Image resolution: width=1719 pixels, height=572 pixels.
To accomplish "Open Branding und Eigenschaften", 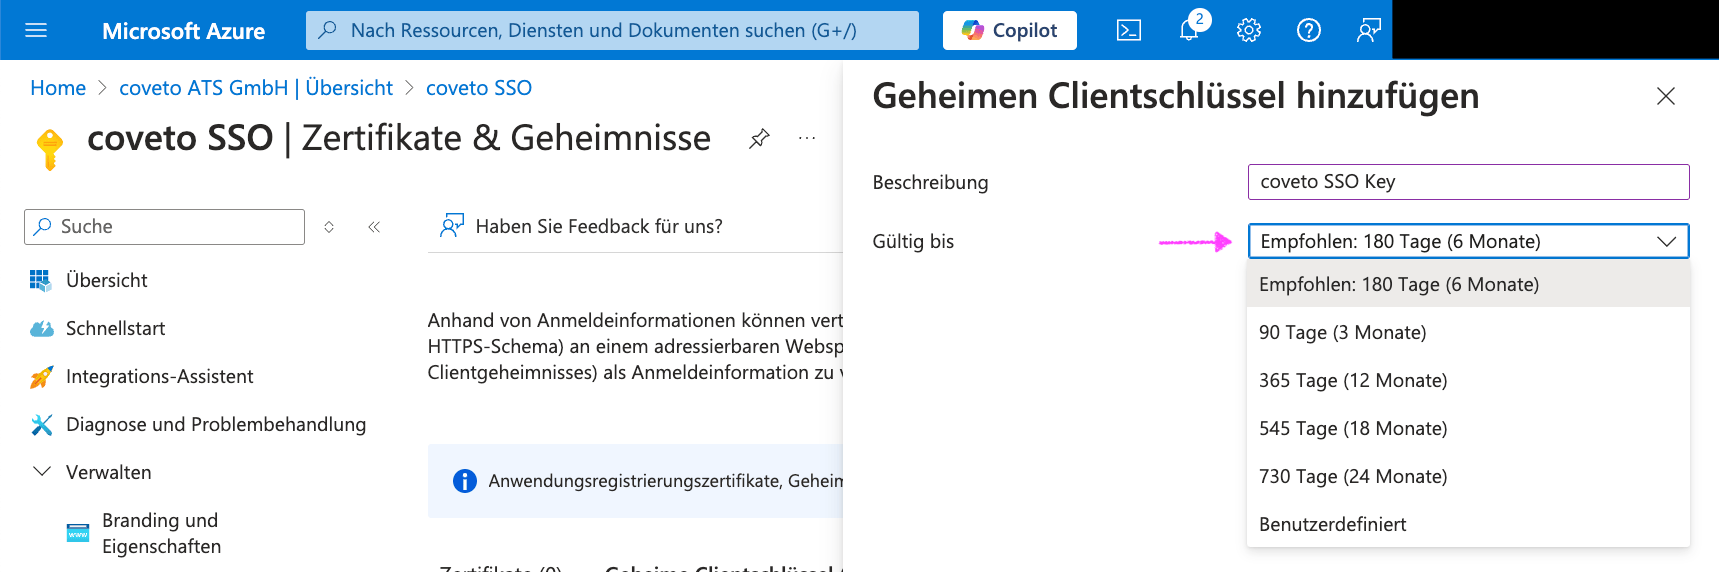I will tap(161, 533).
